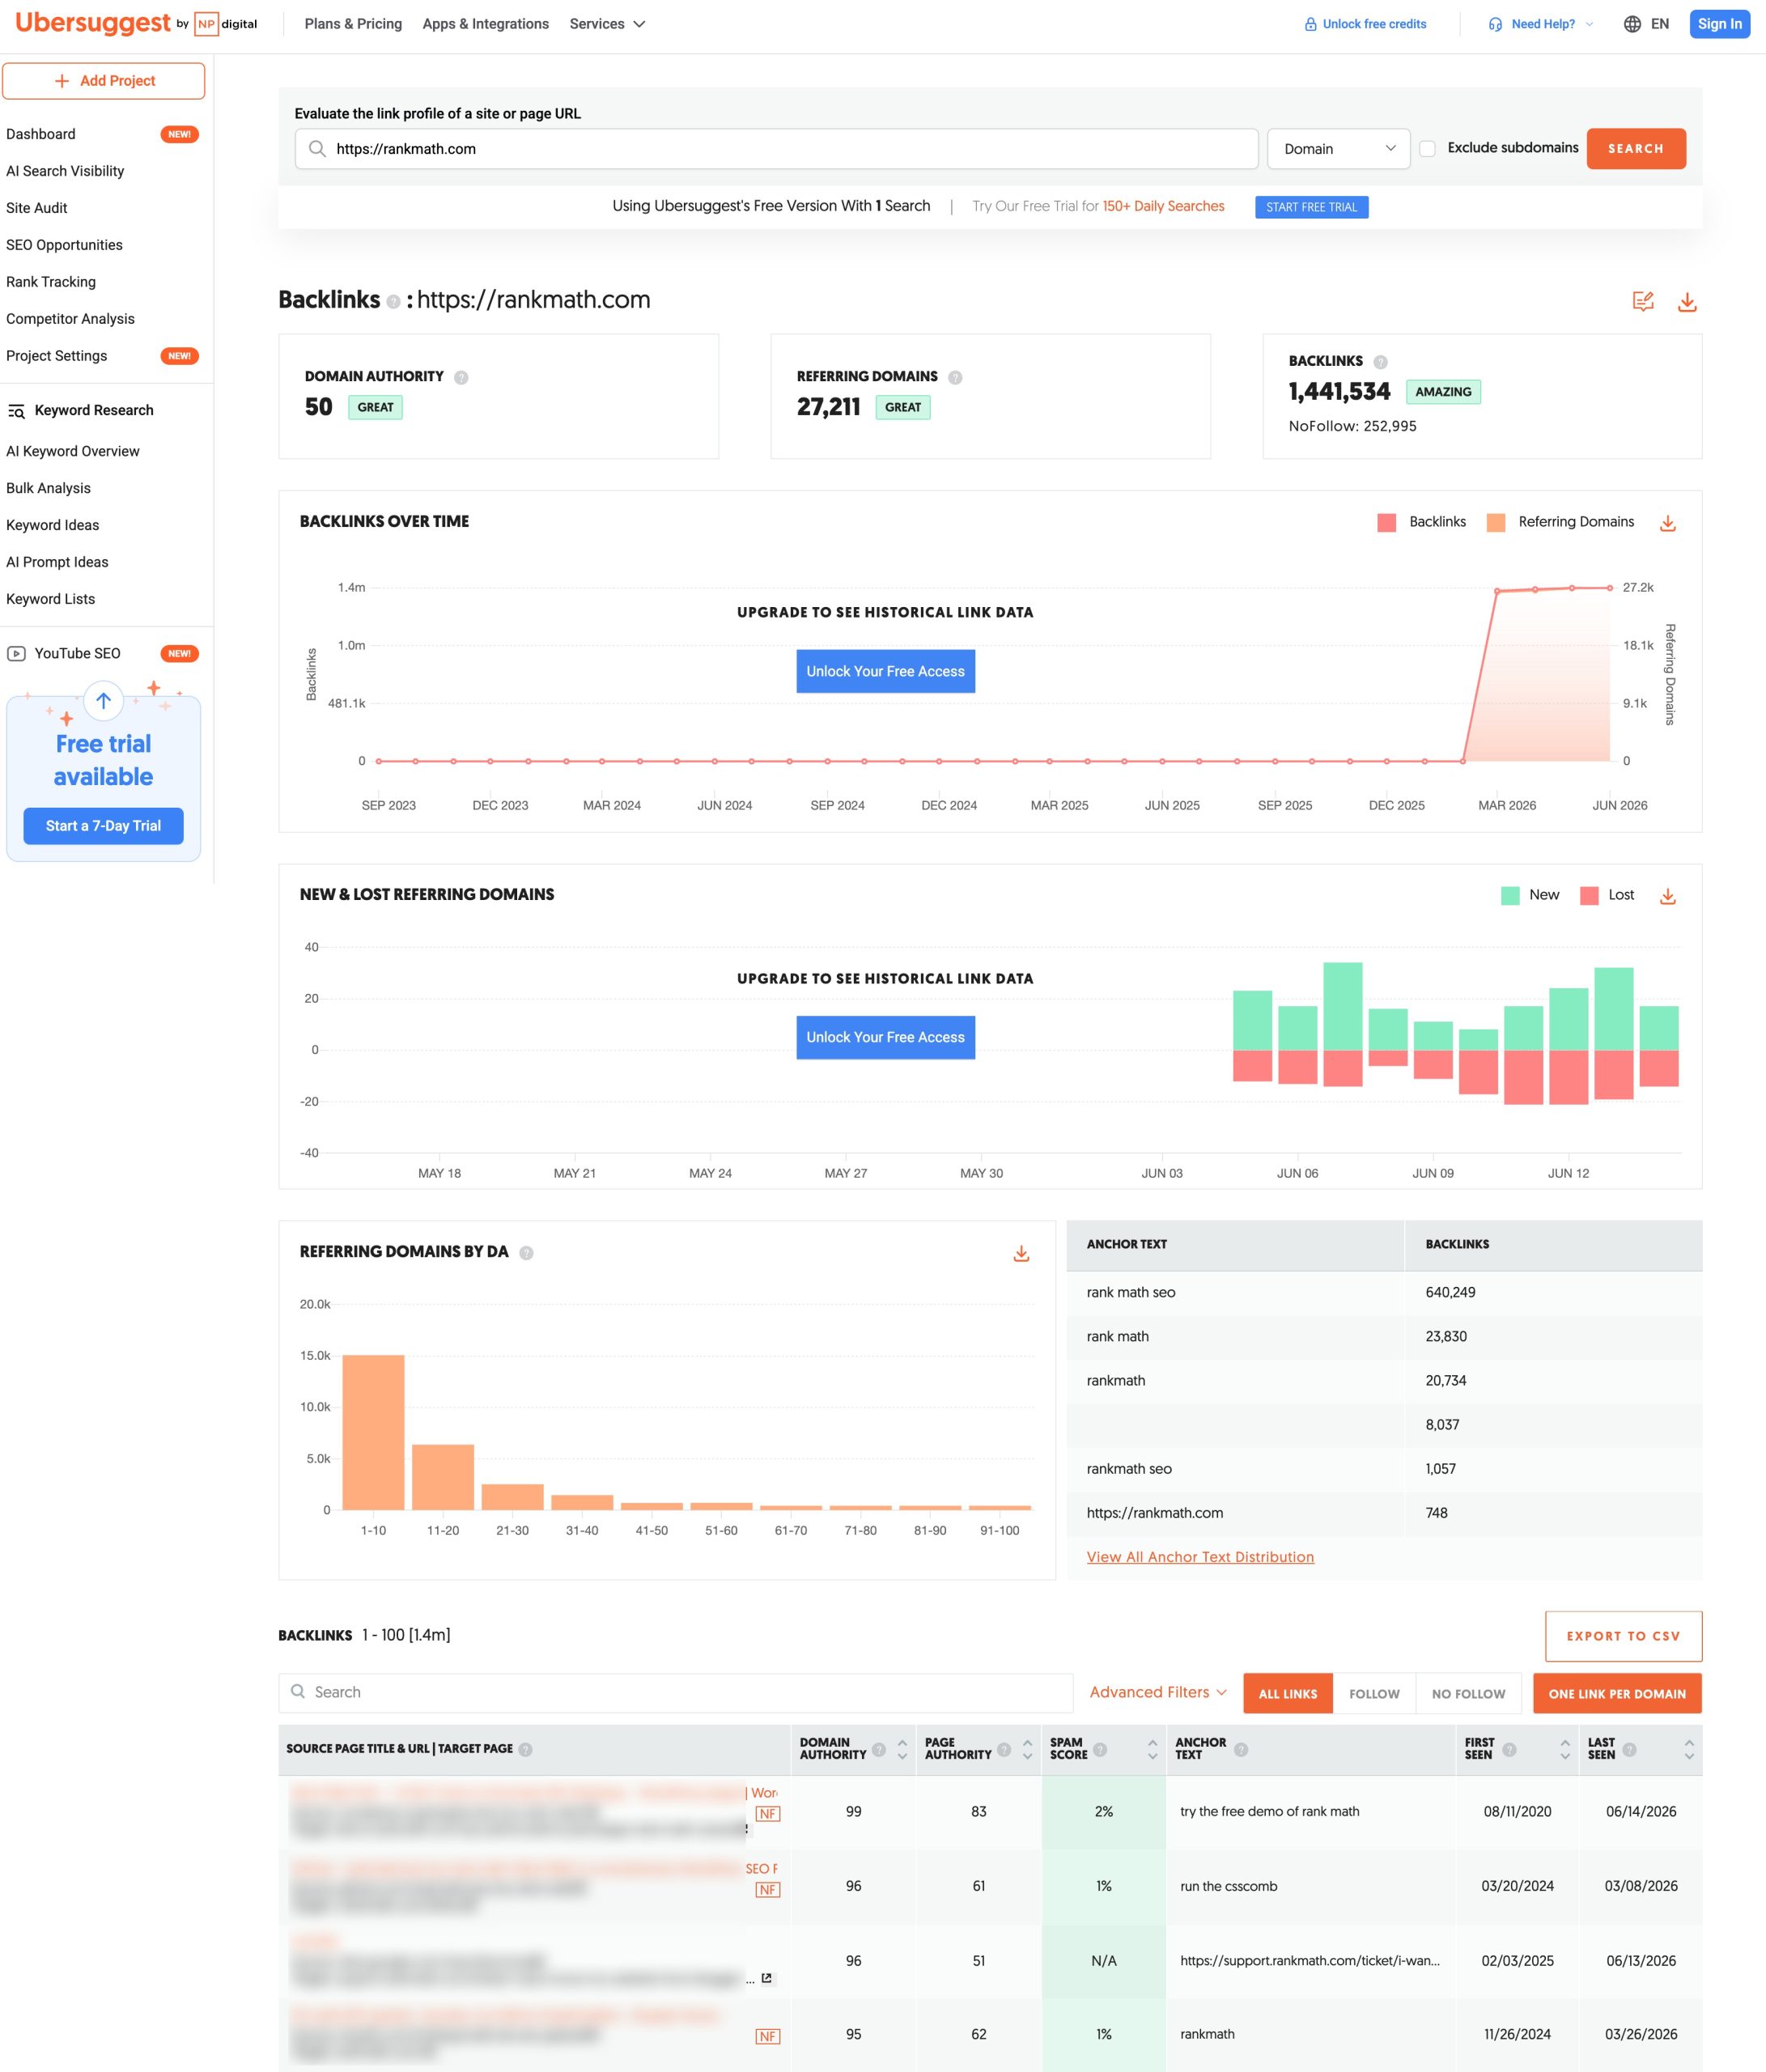Open the external link icon in third backlink row
Screen dimensions: 1766x2072
click(766, 1978)
